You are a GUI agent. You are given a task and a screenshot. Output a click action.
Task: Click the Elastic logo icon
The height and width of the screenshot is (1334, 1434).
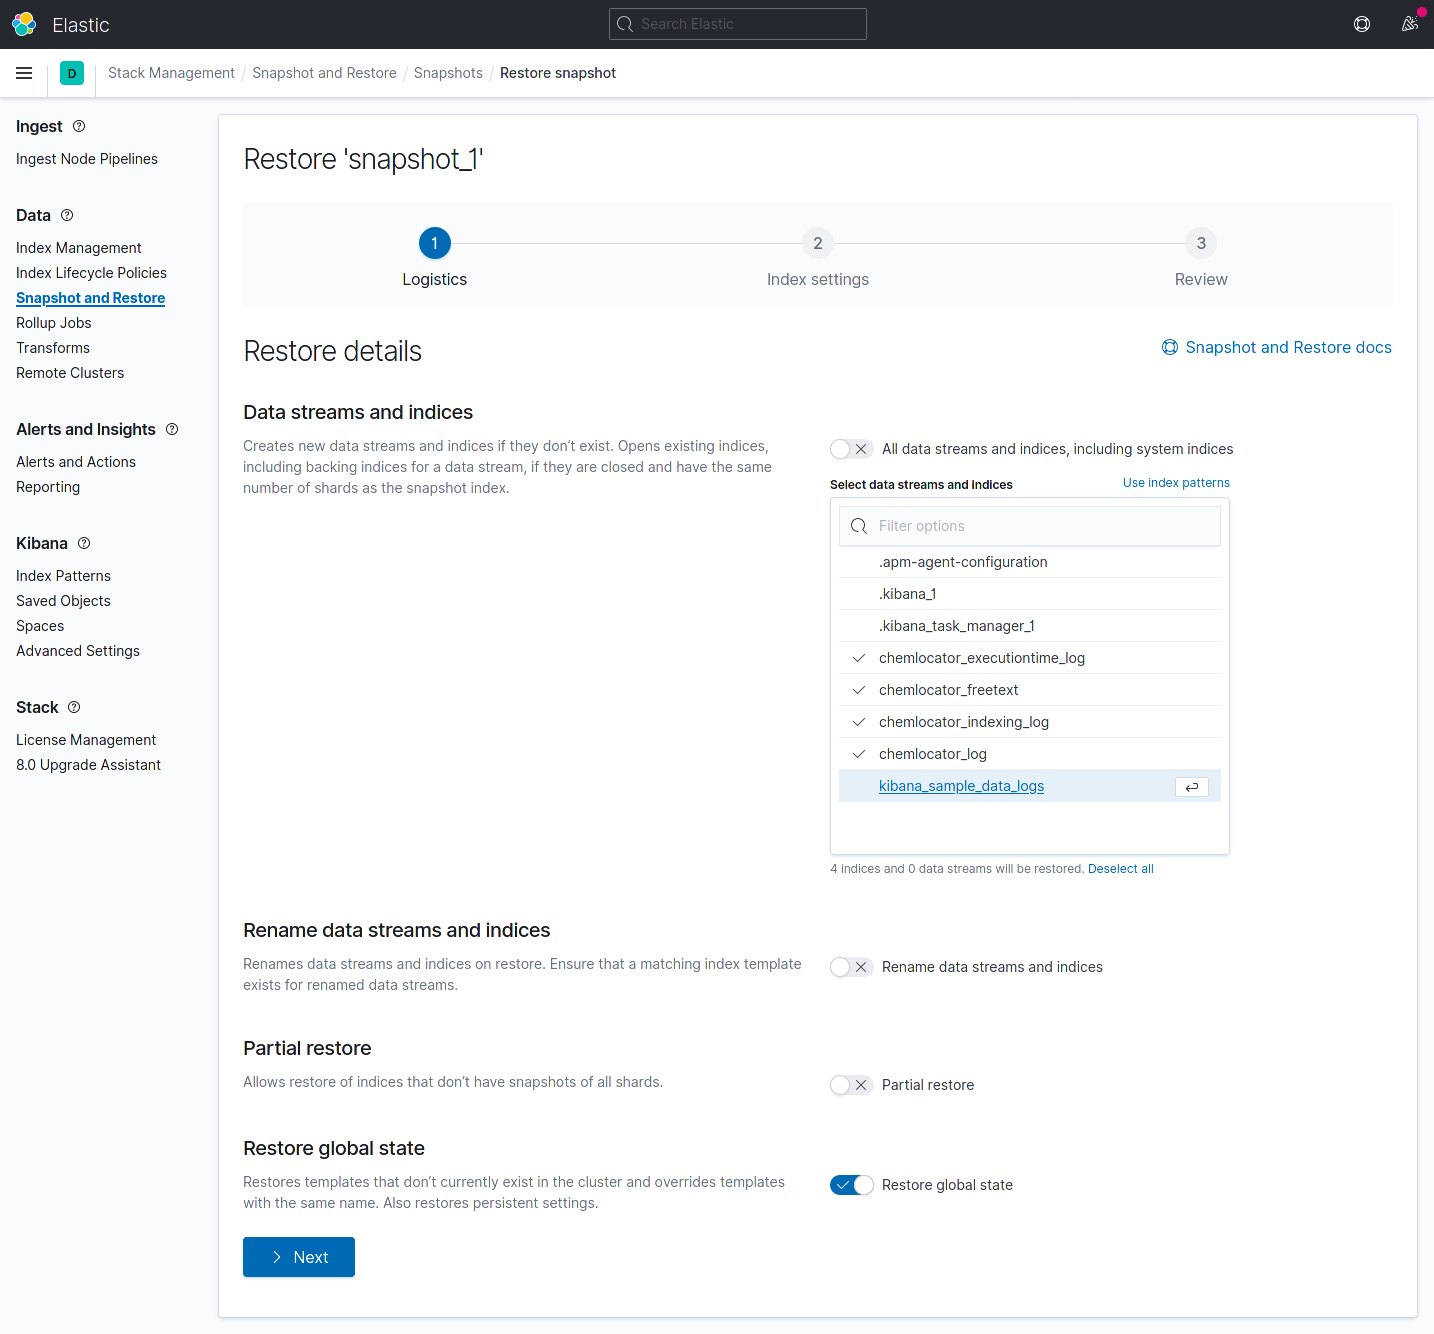pos(24,24)
